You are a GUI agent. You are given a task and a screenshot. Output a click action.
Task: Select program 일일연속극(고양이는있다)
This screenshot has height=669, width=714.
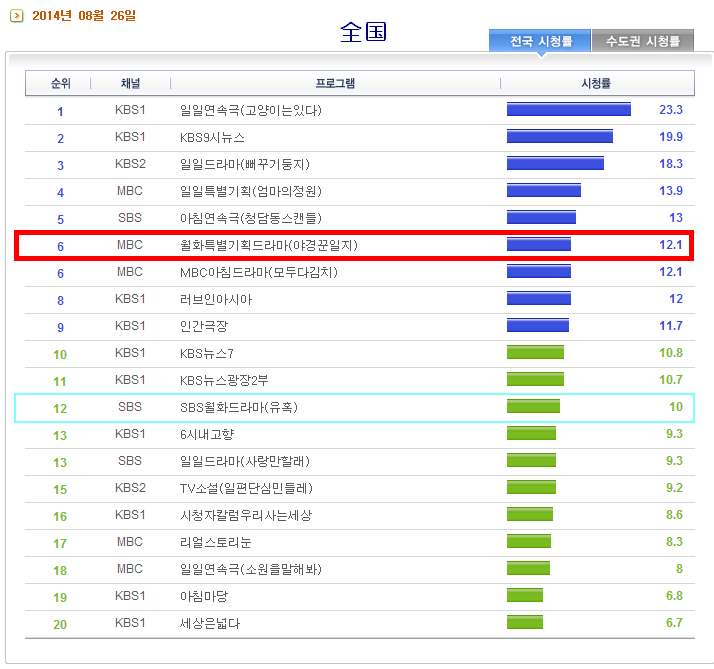click(251, 110)
